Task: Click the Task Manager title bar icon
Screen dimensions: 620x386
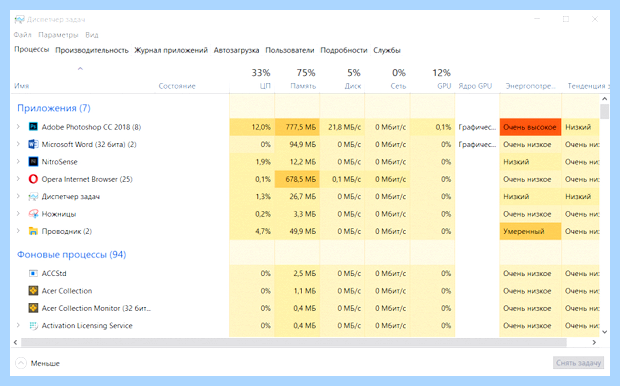Action: [19, 19]
